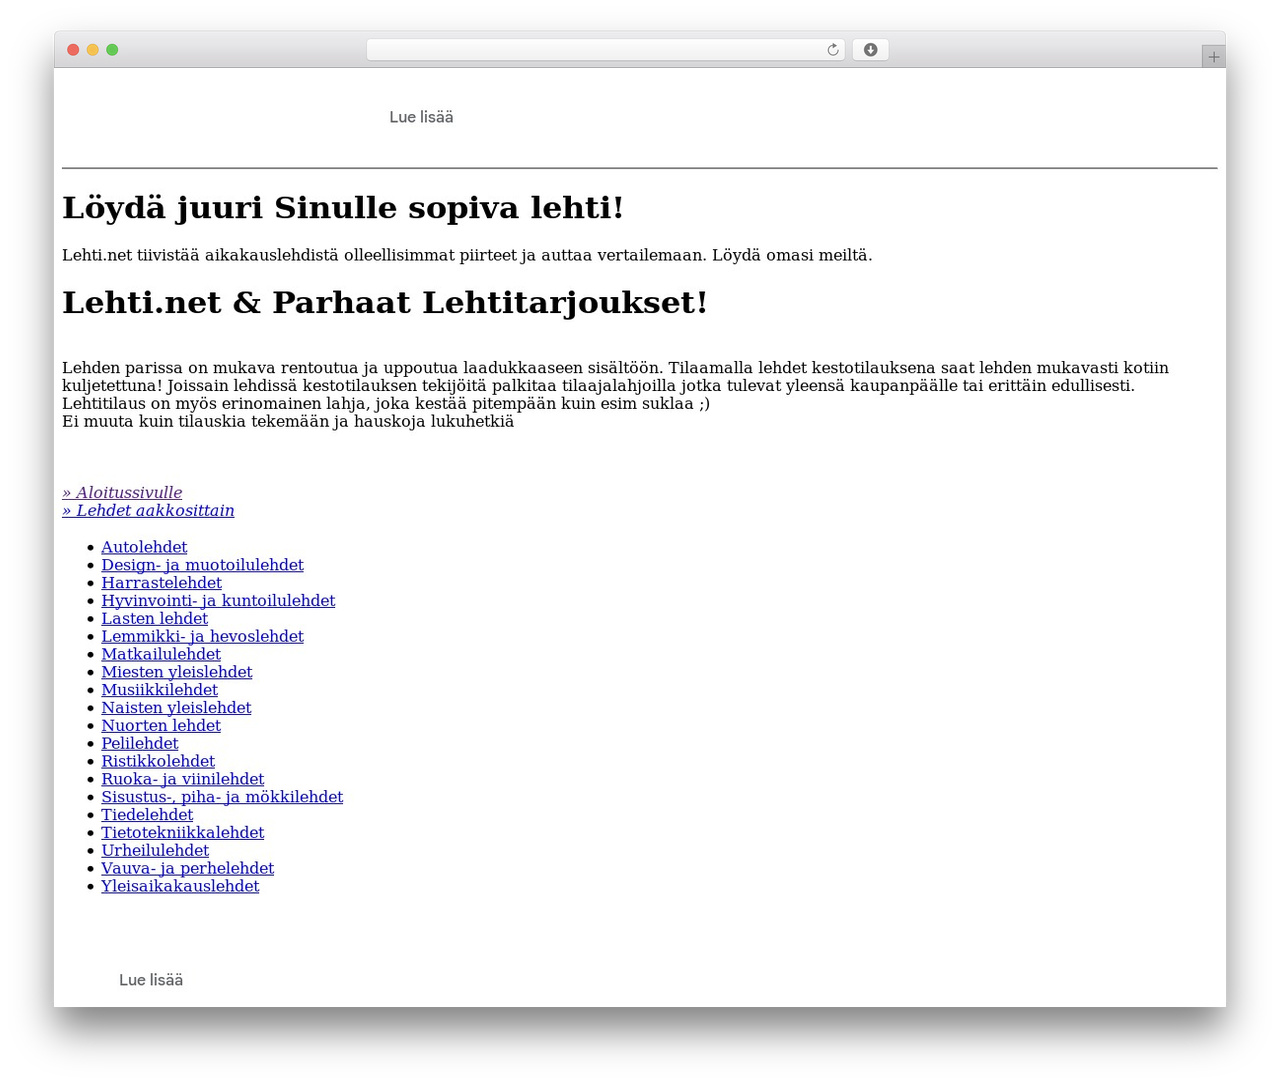
Task: Click the browser reload icon
Action: click(x=832, y=50)
